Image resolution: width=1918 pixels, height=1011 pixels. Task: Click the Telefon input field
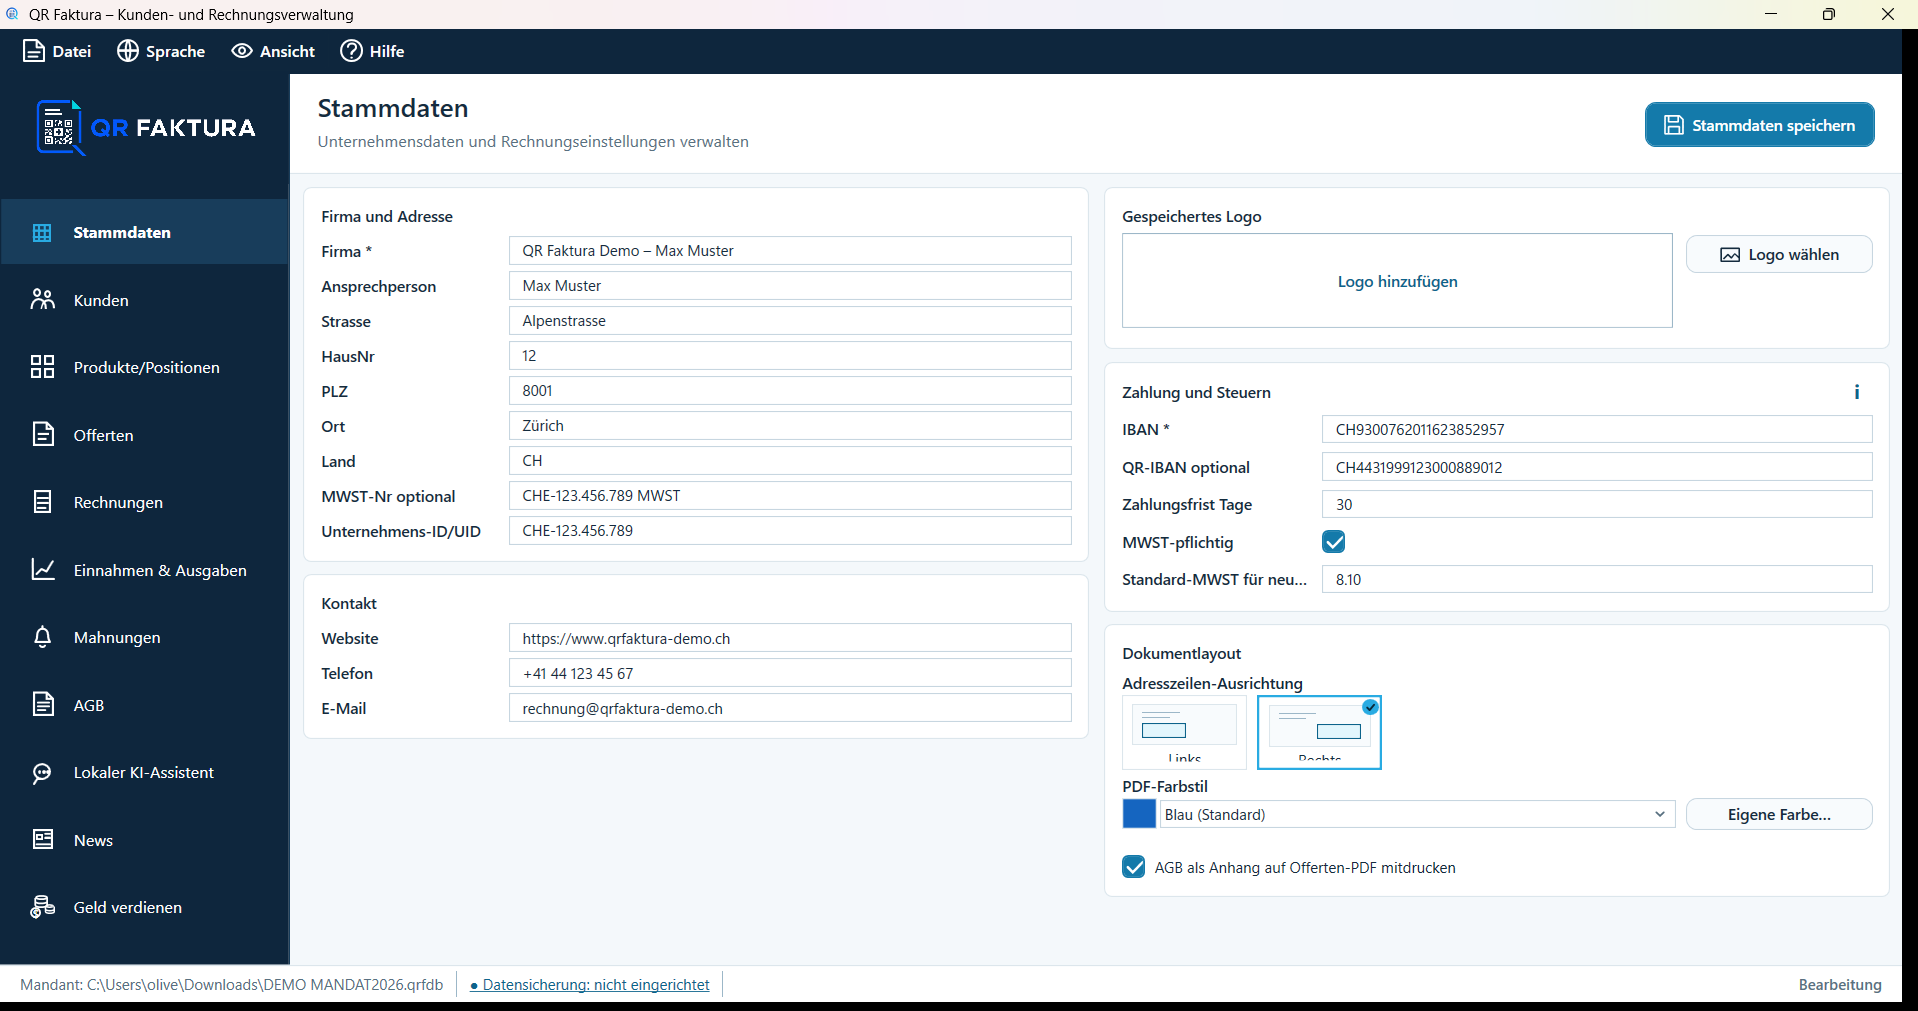(x=790, y=673)
